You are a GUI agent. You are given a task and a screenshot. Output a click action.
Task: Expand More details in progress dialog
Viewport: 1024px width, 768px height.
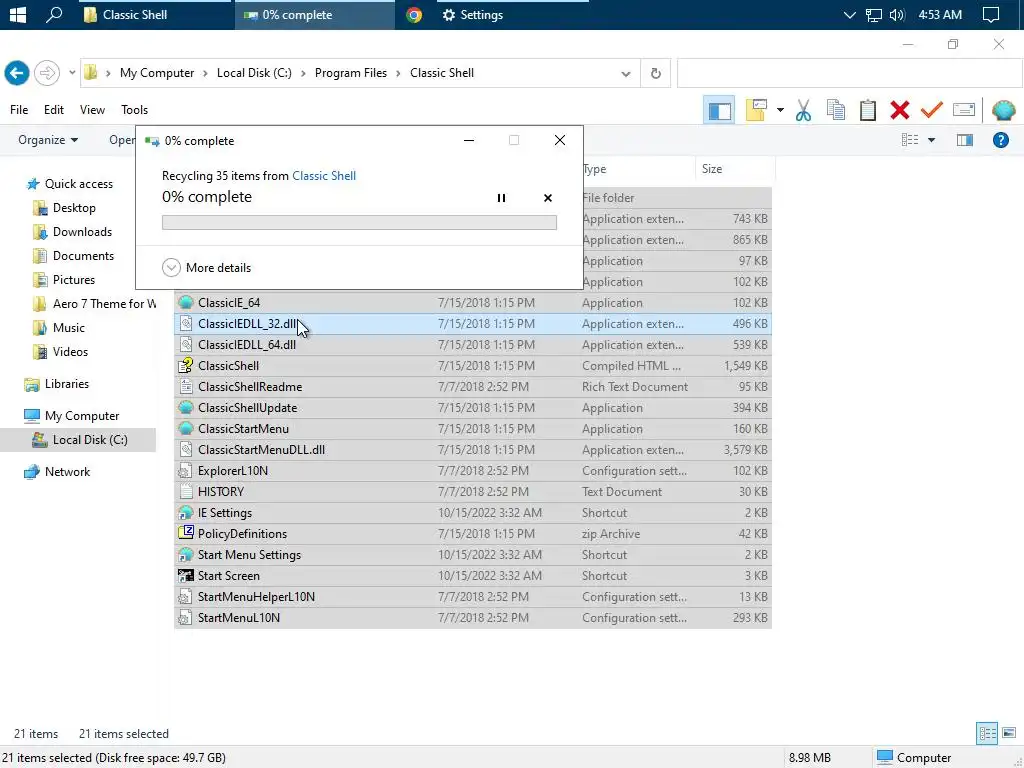coord(206,268)
